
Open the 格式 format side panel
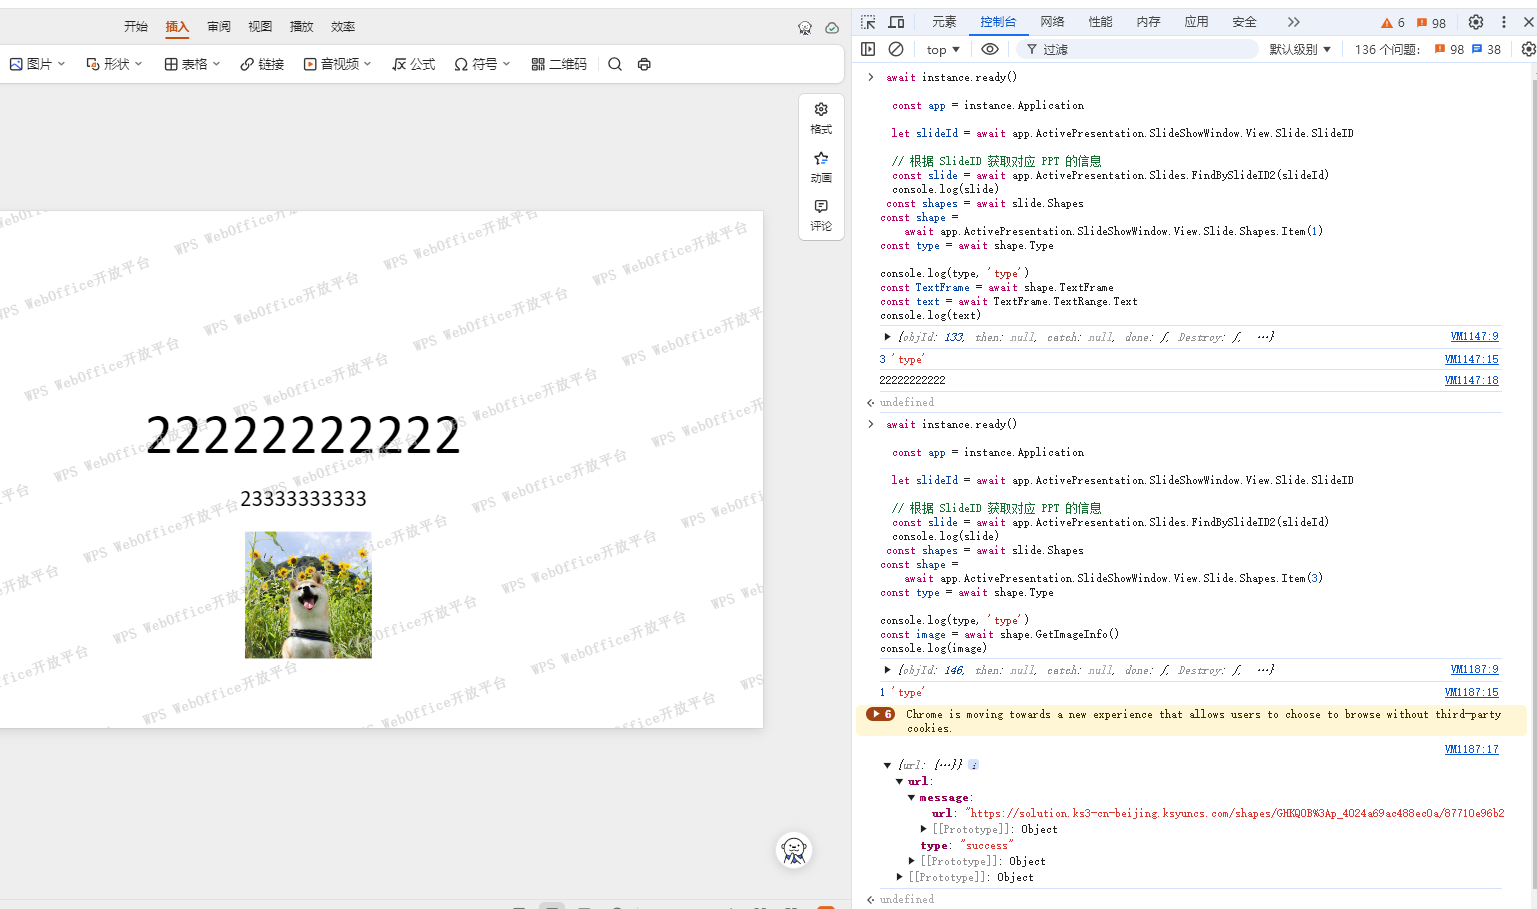pos(821,118)
